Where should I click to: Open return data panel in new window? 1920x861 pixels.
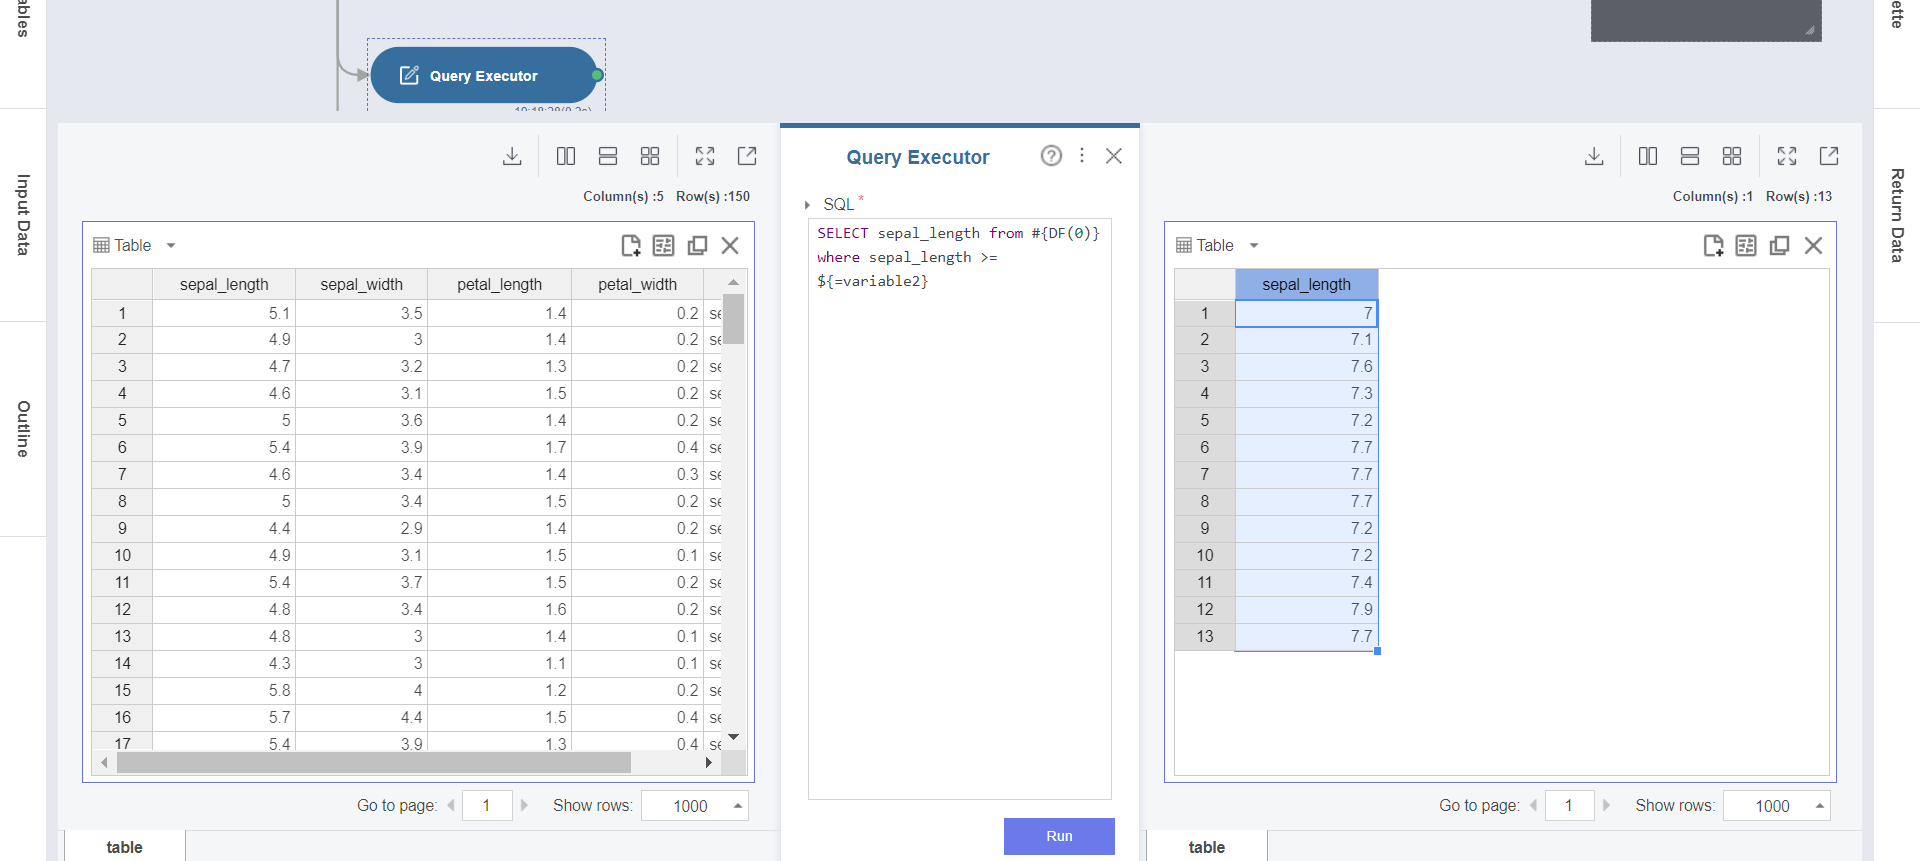click(x=1829, y=156)
